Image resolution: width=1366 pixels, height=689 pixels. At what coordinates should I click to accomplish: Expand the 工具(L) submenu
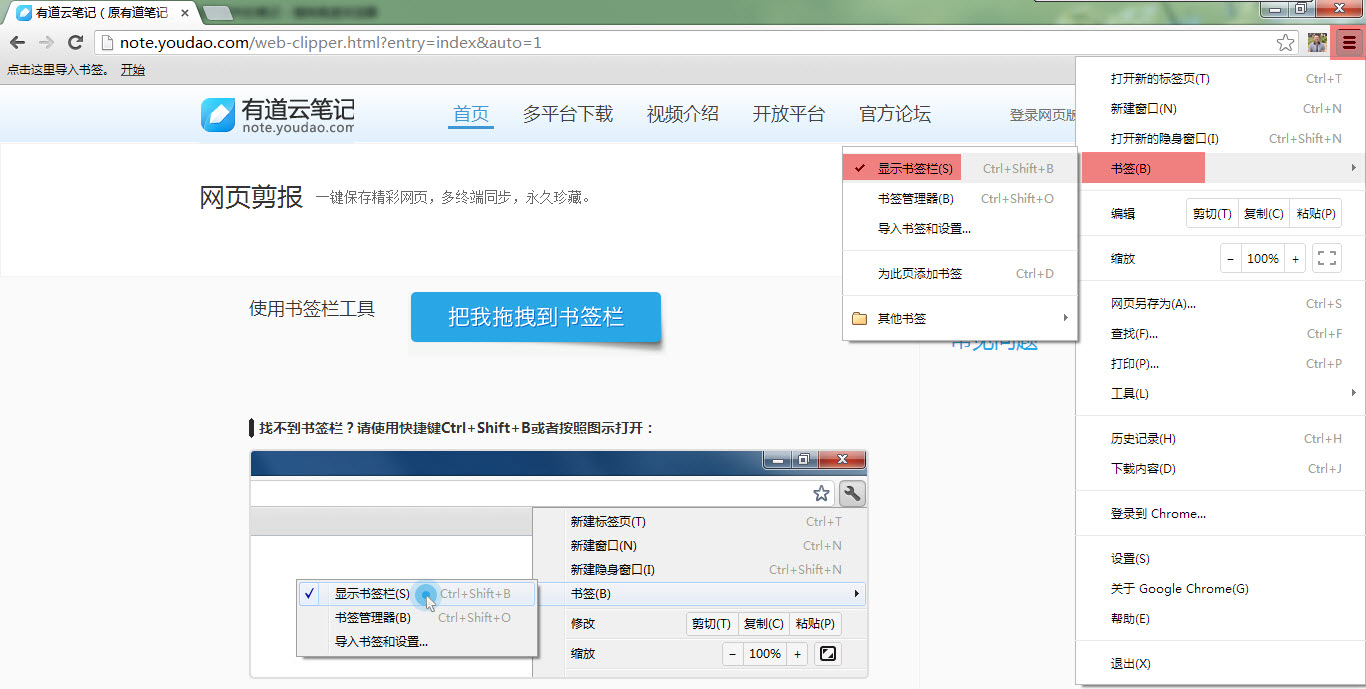(1221, 393)
